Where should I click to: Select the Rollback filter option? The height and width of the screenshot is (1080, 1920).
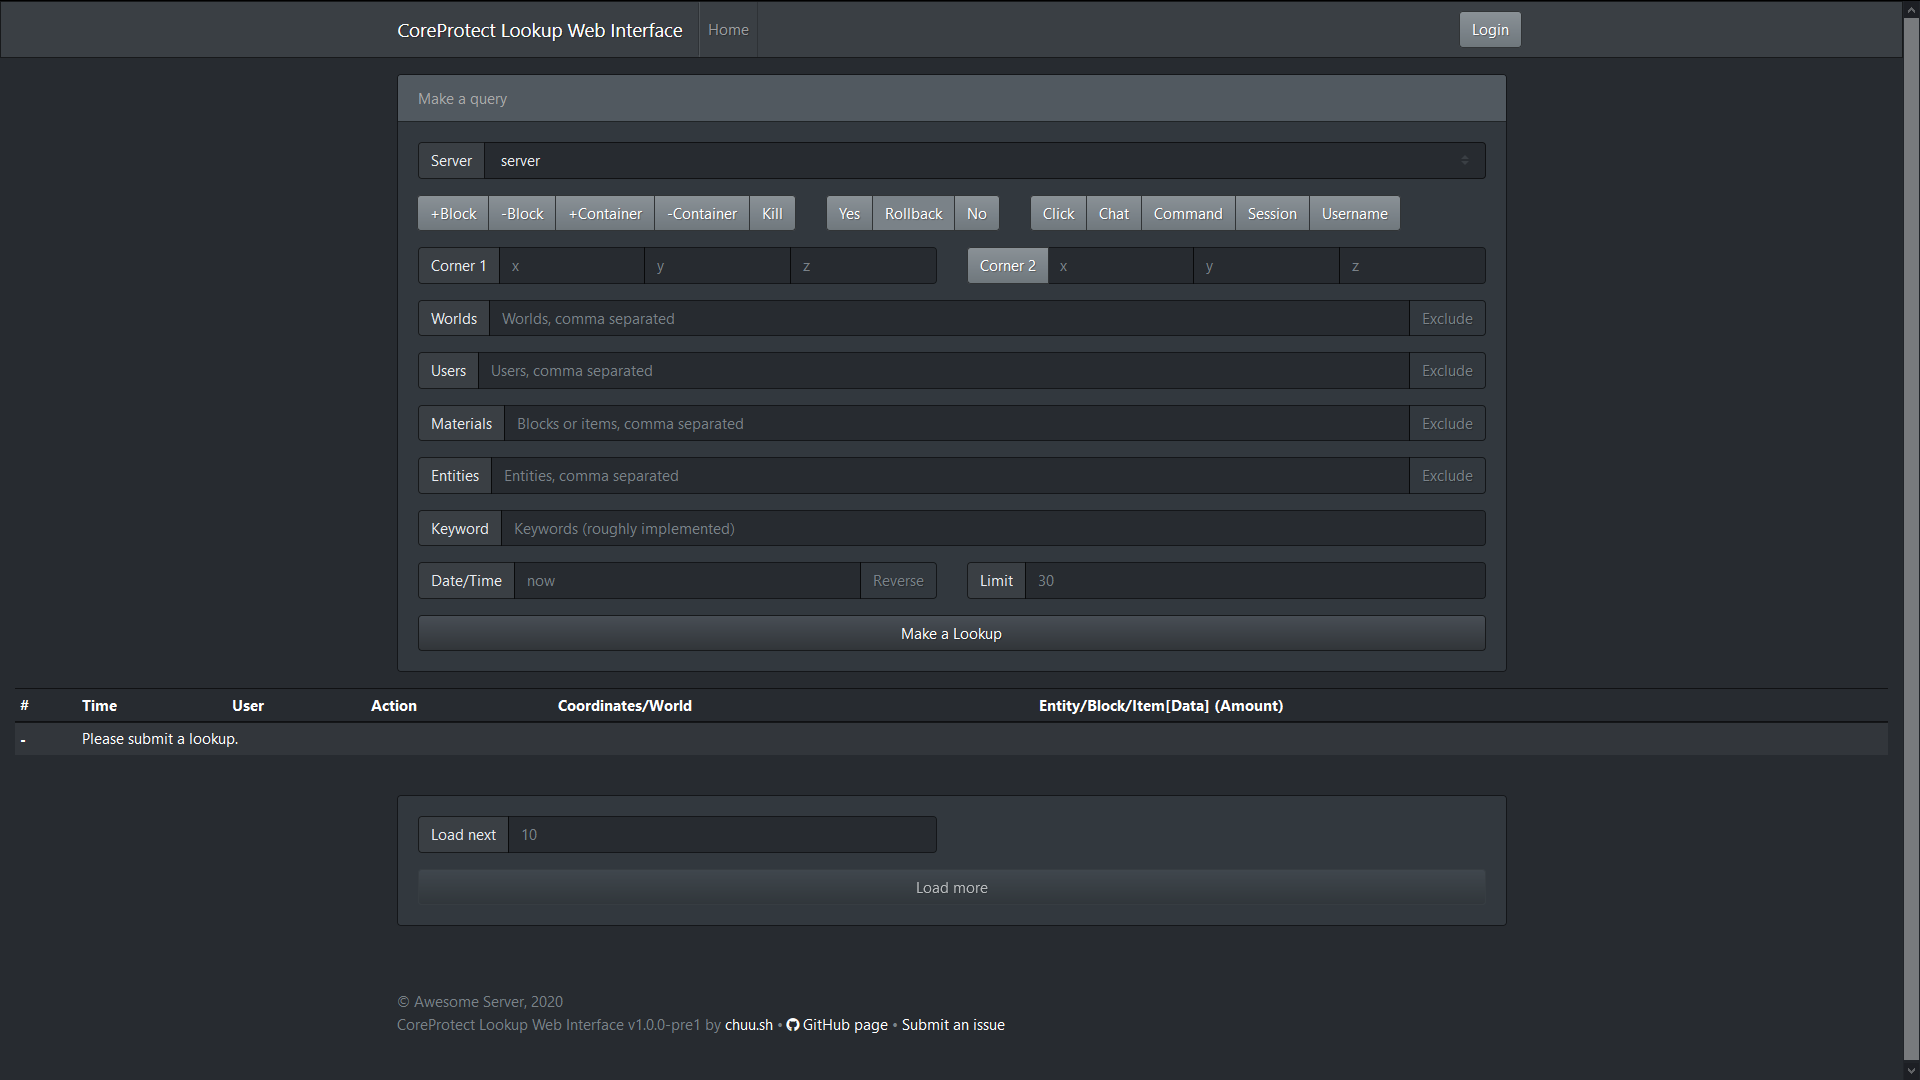point(912,214)
